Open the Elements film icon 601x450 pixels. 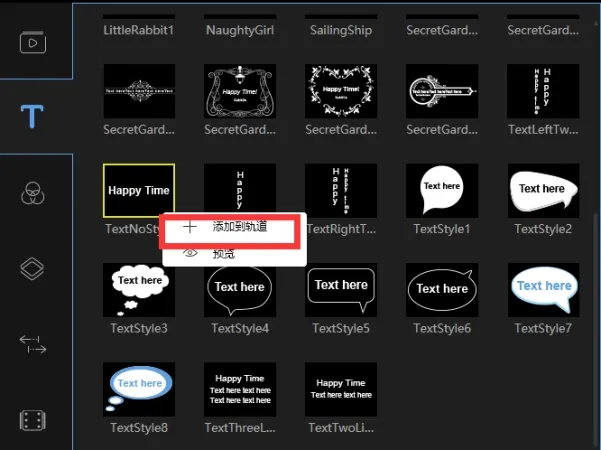point(33,420)
